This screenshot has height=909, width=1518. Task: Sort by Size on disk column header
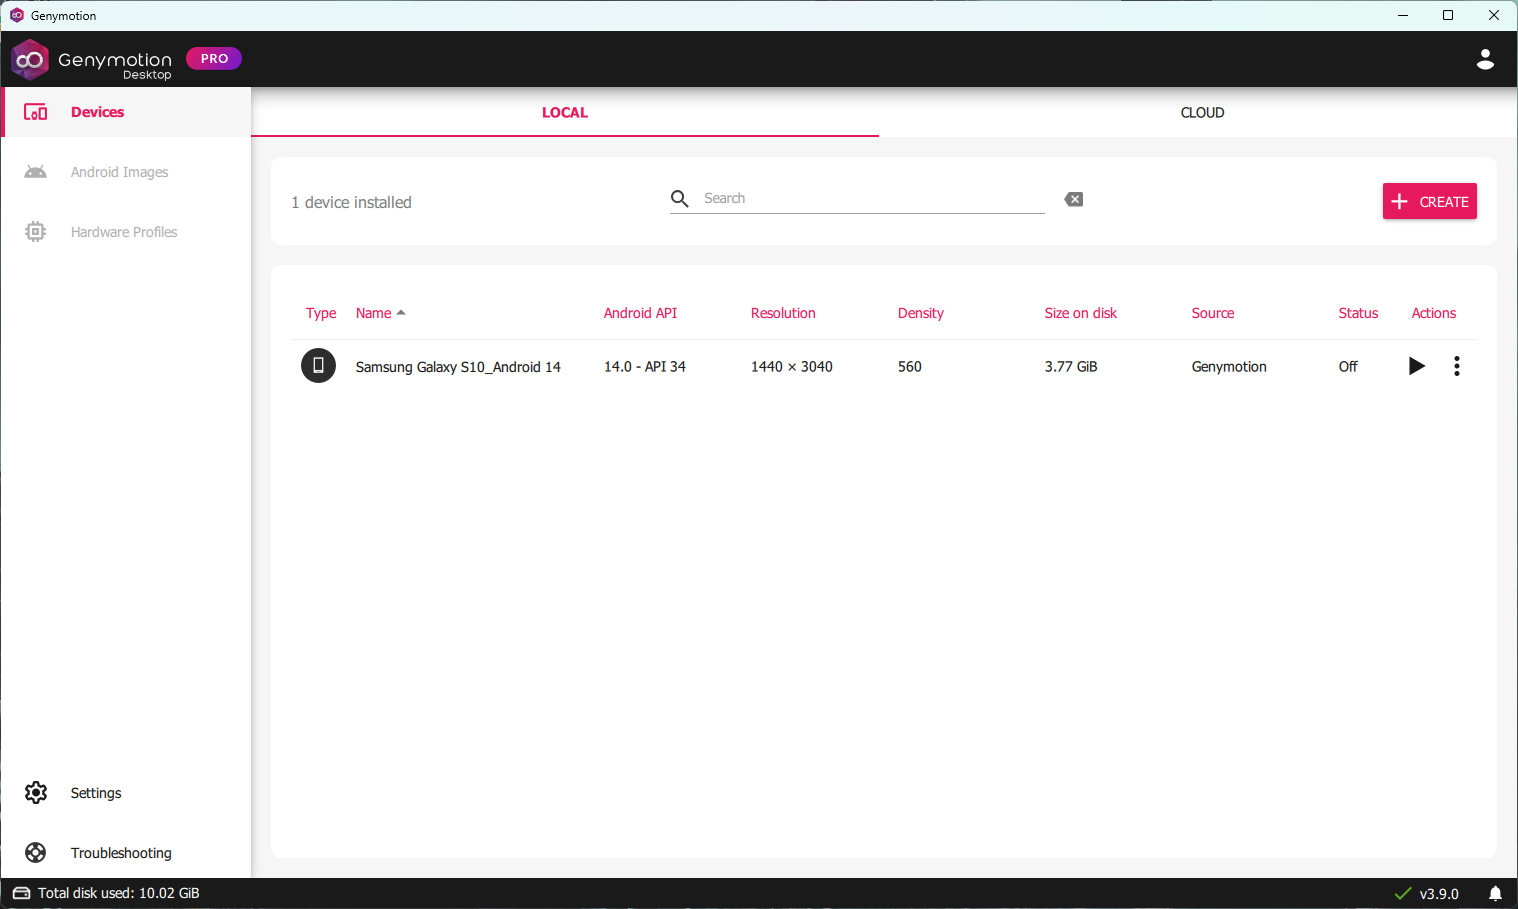(x=1081, y=313)
